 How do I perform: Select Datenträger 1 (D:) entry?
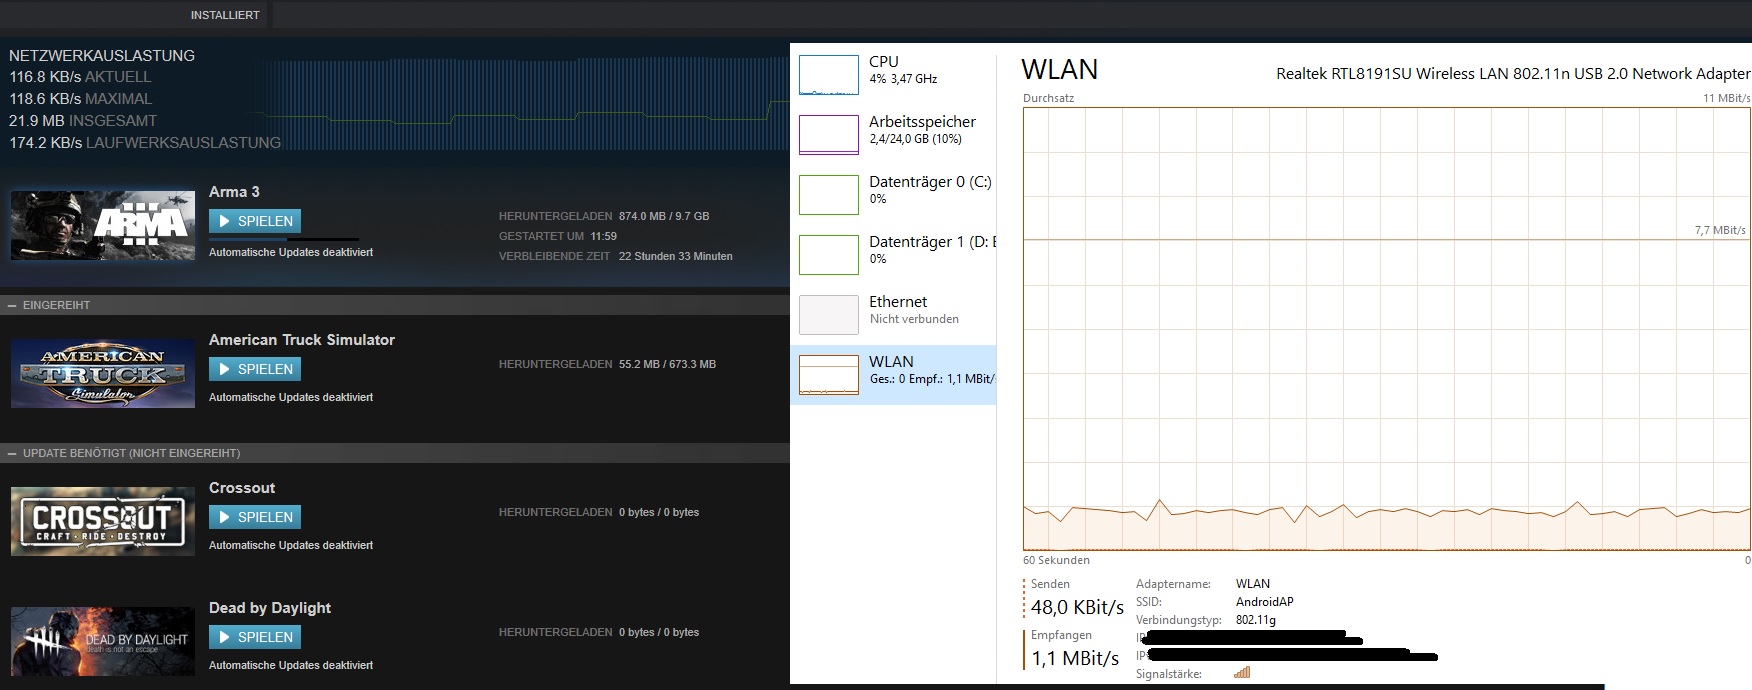pyautogui.click(x=894, y=254)
